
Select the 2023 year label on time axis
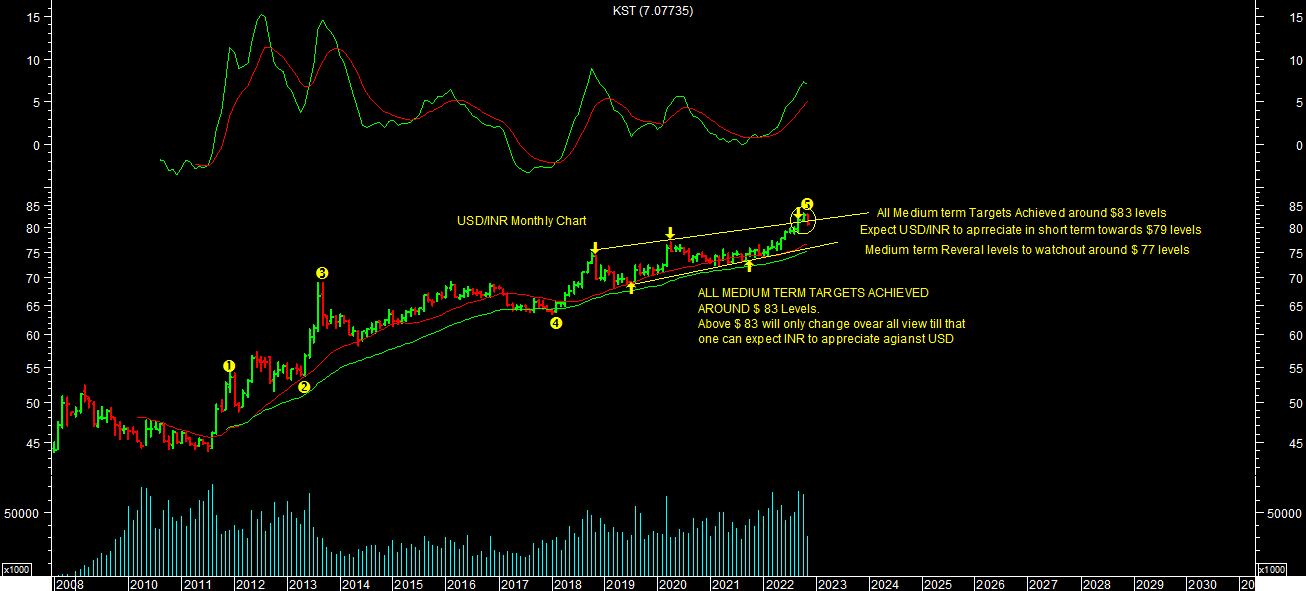point(831,584)
